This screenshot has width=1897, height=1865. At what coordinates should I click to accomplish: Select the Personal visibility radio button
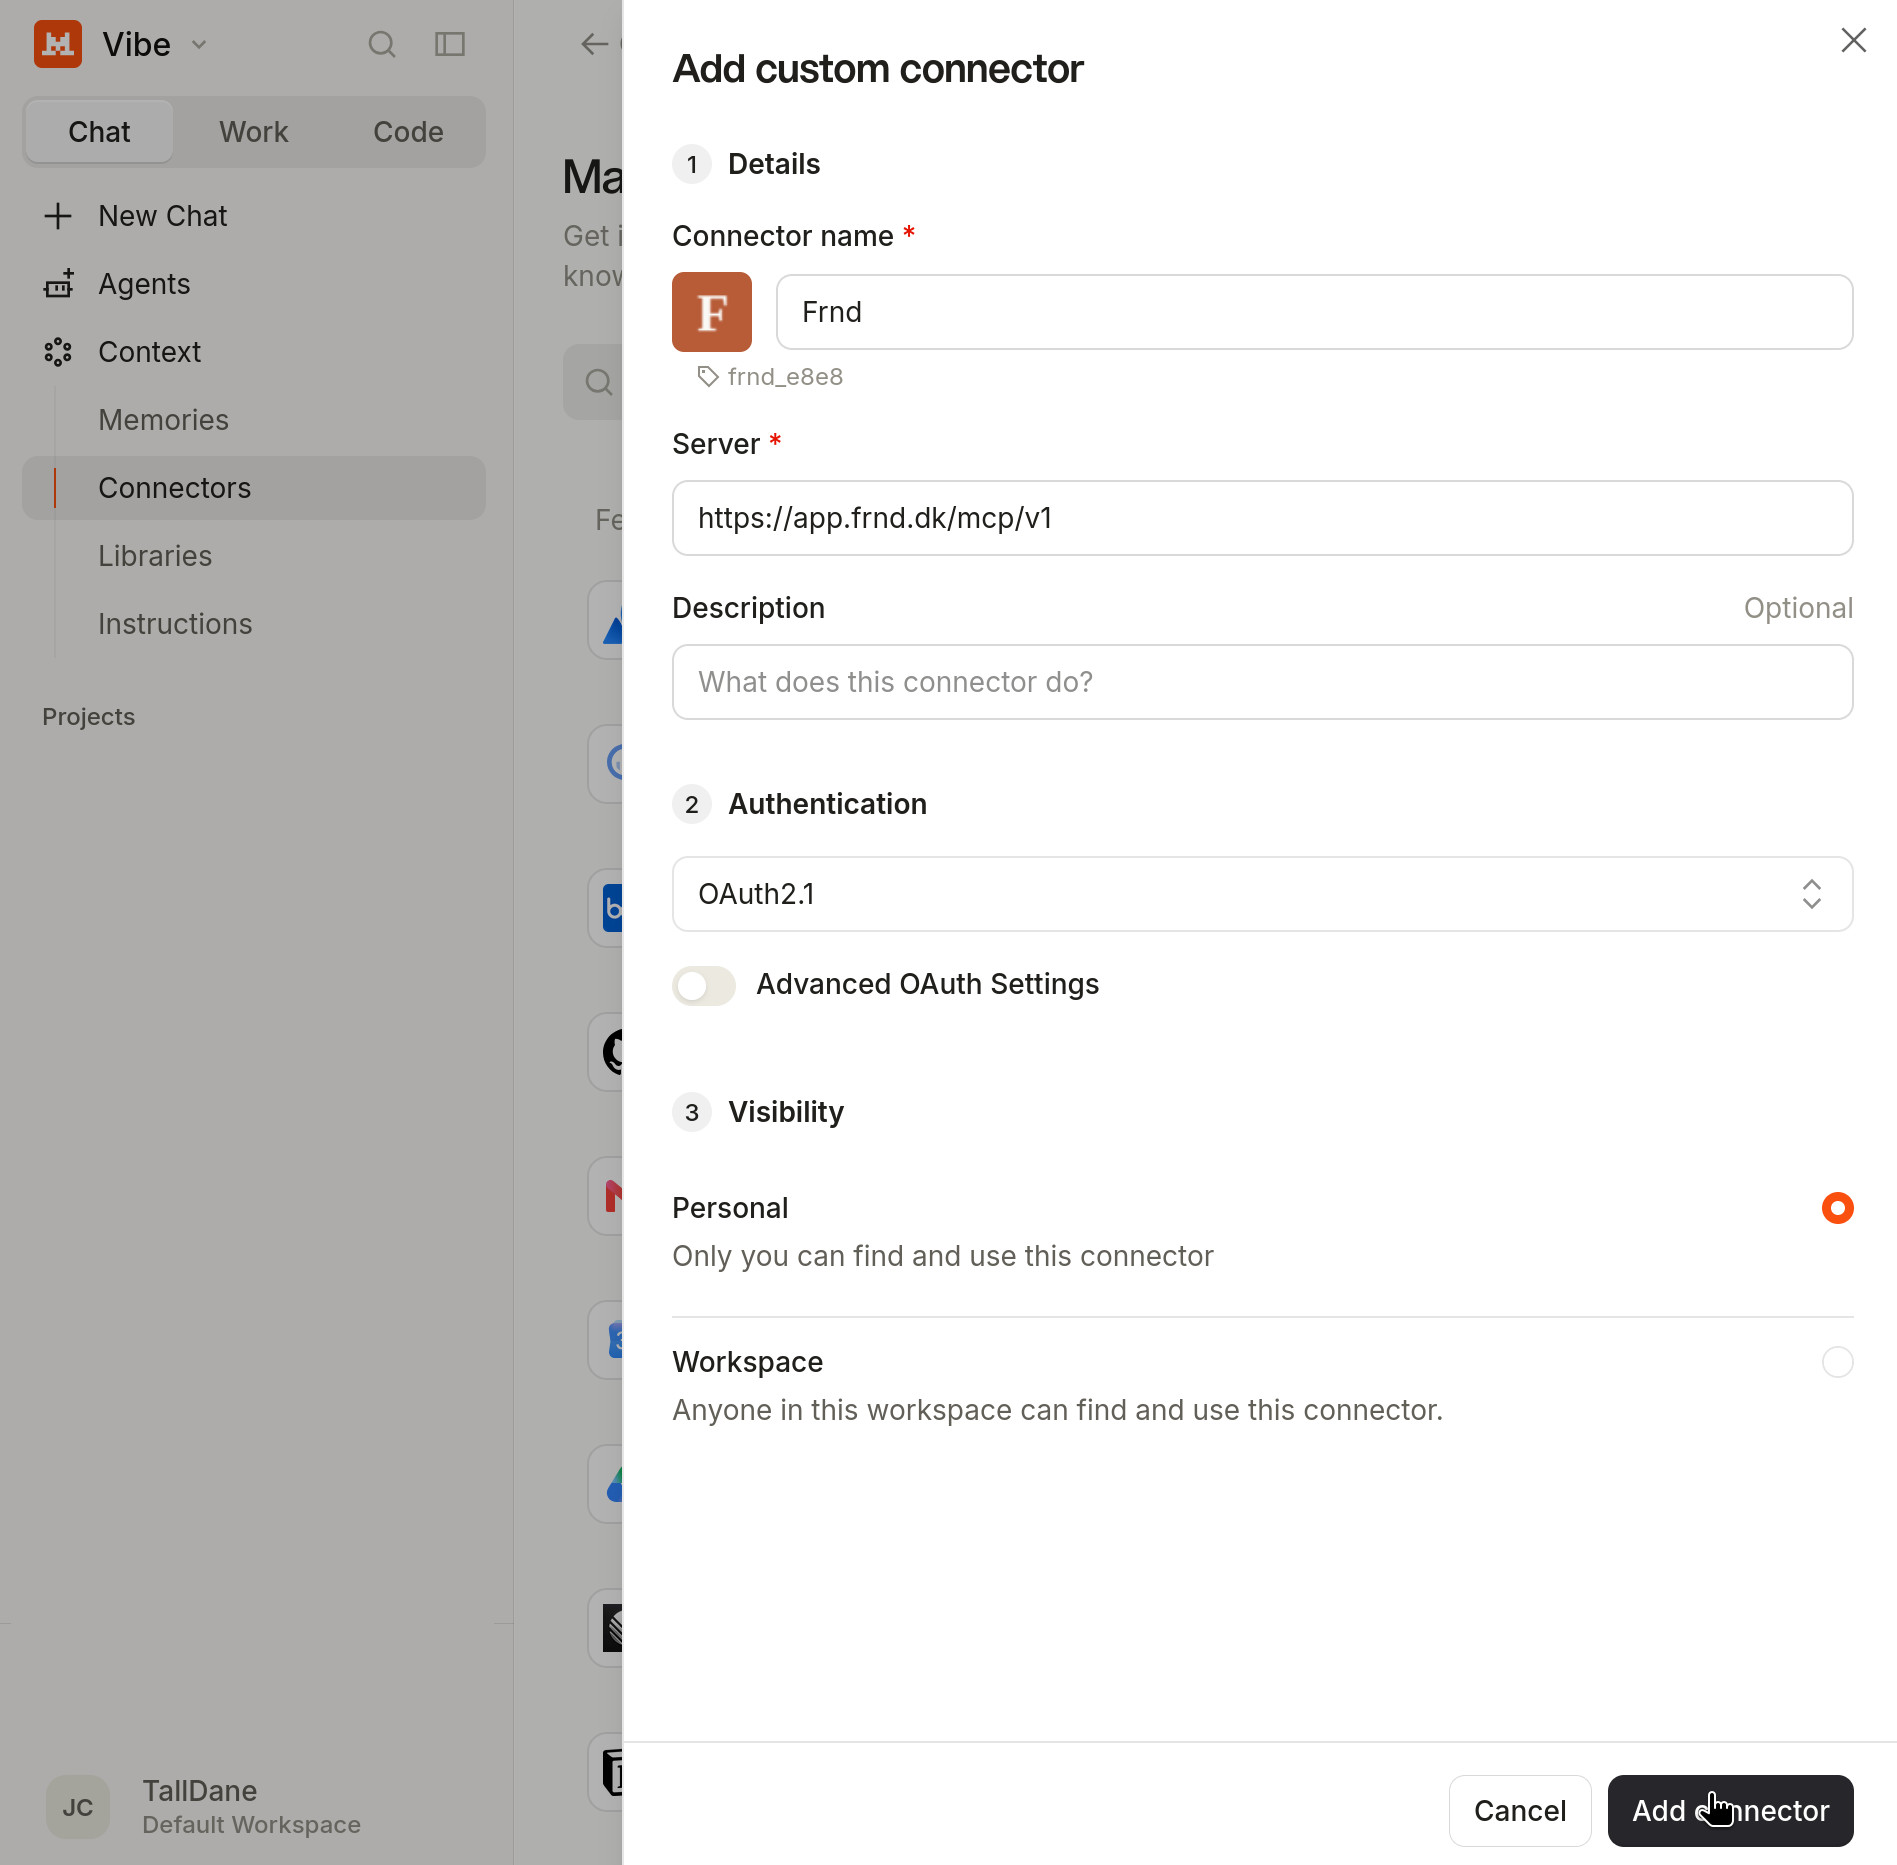coord(1838,1208)
